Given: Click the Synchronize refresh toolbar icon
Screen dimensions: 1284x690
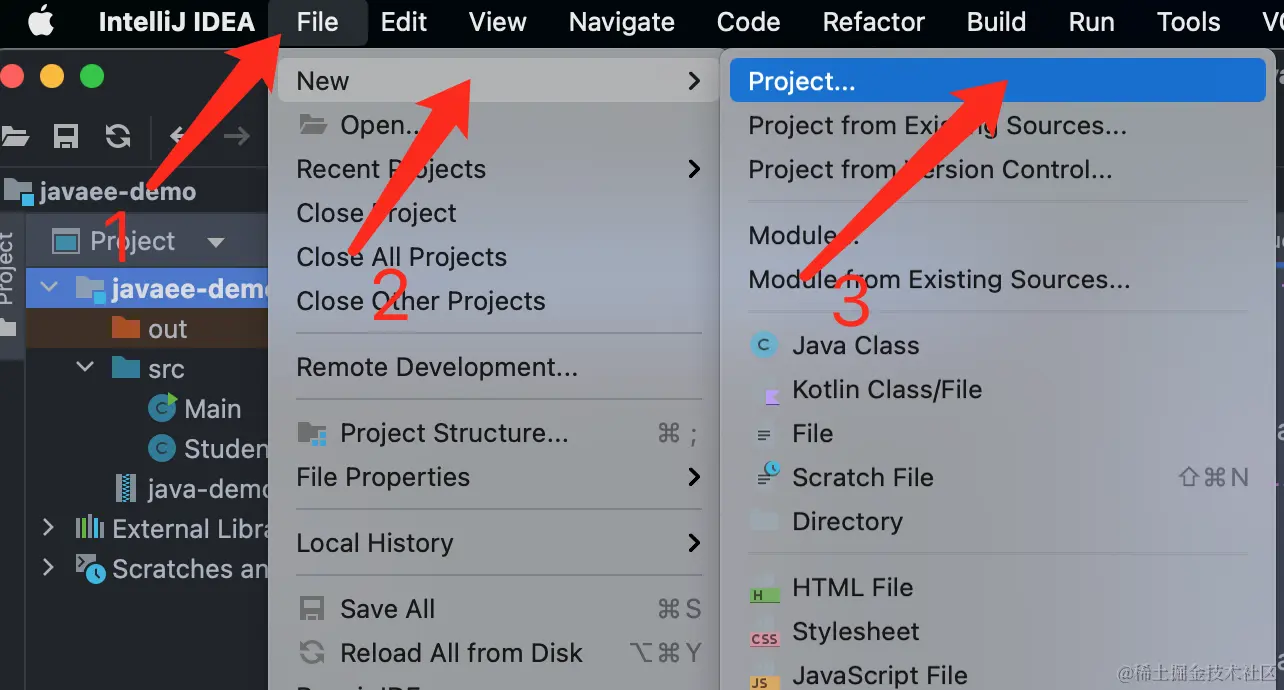Looking at the screenshot, I should click(117, 136).
